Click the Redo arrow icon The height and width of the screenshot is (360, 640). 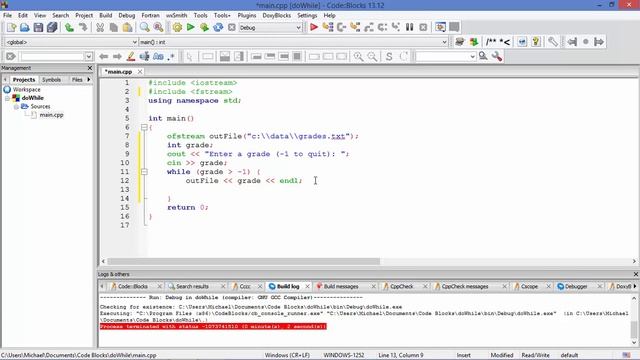coord(83,27)
